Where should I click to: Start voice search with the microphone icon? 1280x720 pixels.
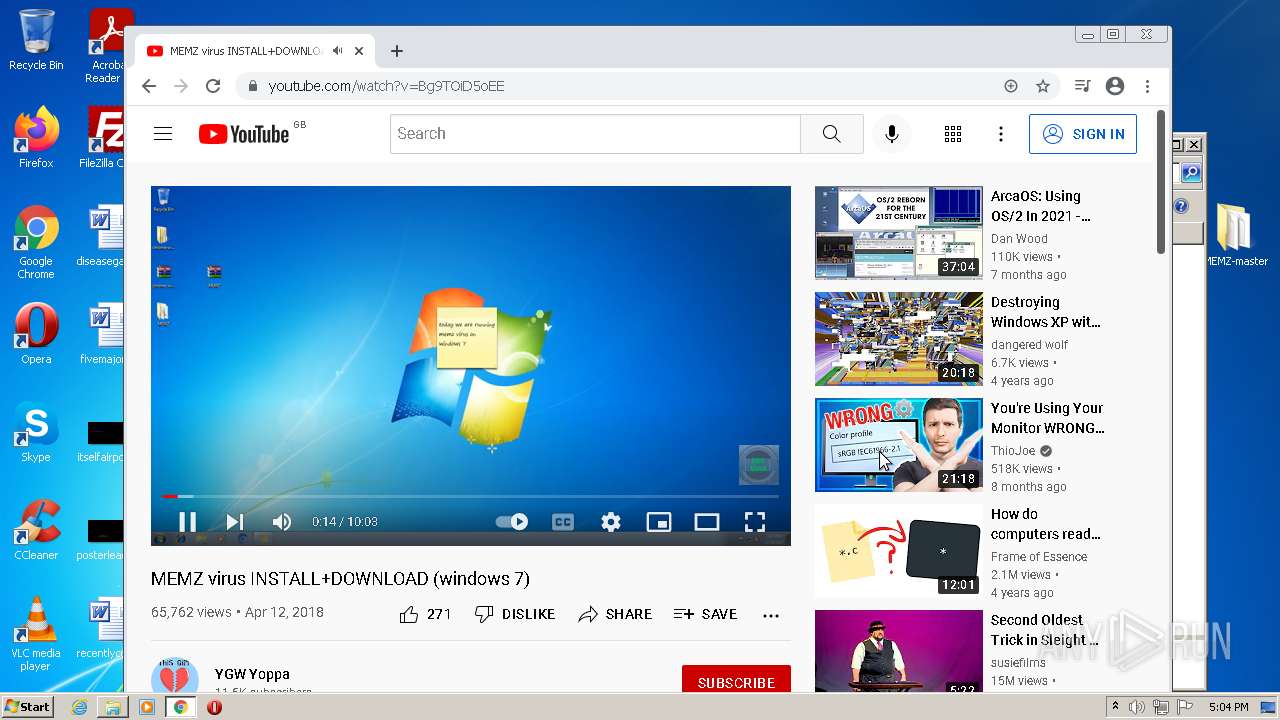click(x=891, y=134)
